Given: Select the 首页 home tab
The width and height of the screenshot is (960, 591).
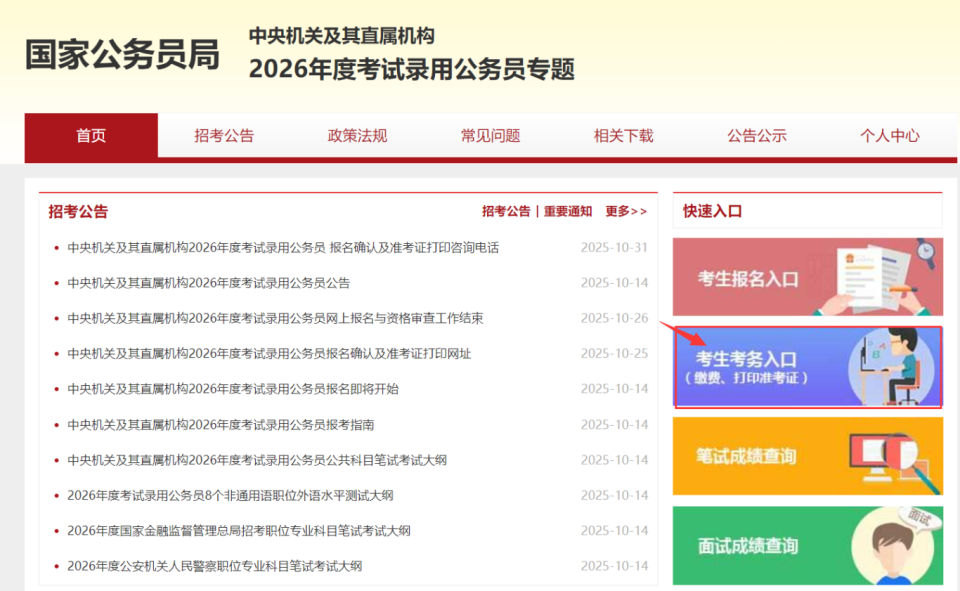Looking at the screenshot, I should [89, 137].
